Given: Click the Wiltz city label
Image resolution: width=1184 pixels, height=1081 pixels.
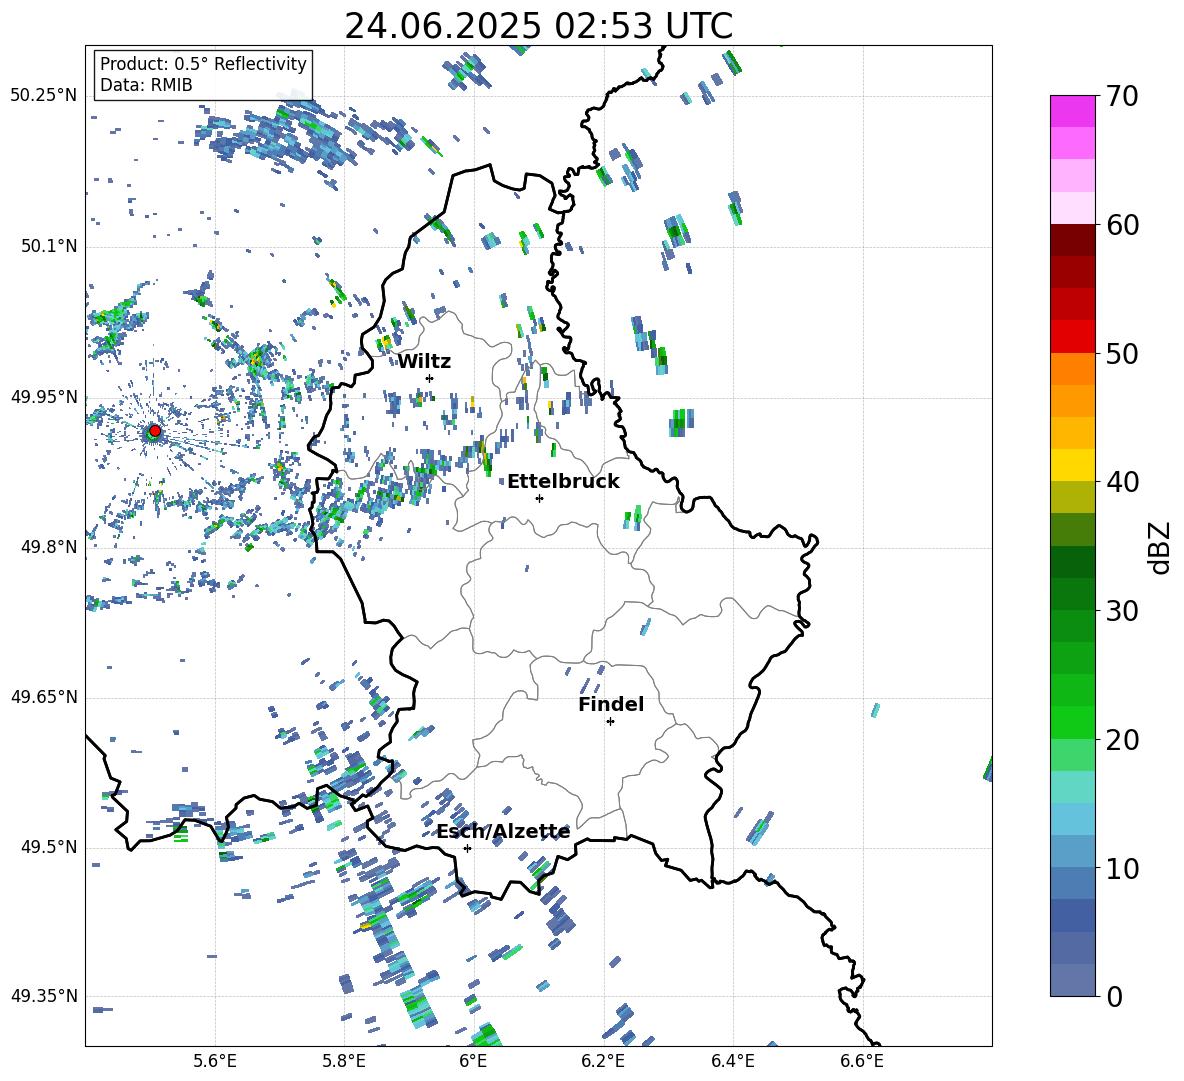Looking at the screenshot, I should [424, 362].
